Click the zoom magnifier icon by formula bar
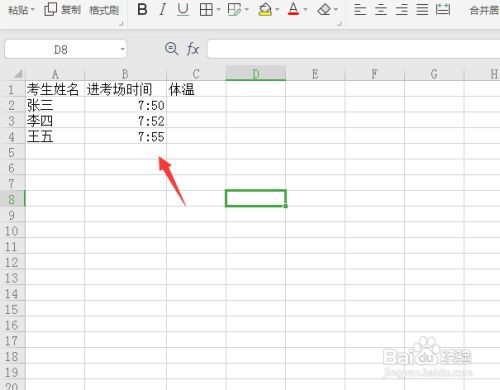This screenshot has height=390, width=500. 172,49
